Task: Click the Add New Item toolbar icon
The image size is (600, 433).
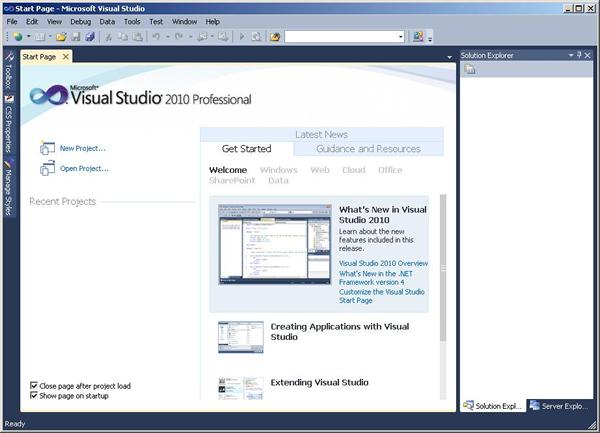Action: [40, 37]
